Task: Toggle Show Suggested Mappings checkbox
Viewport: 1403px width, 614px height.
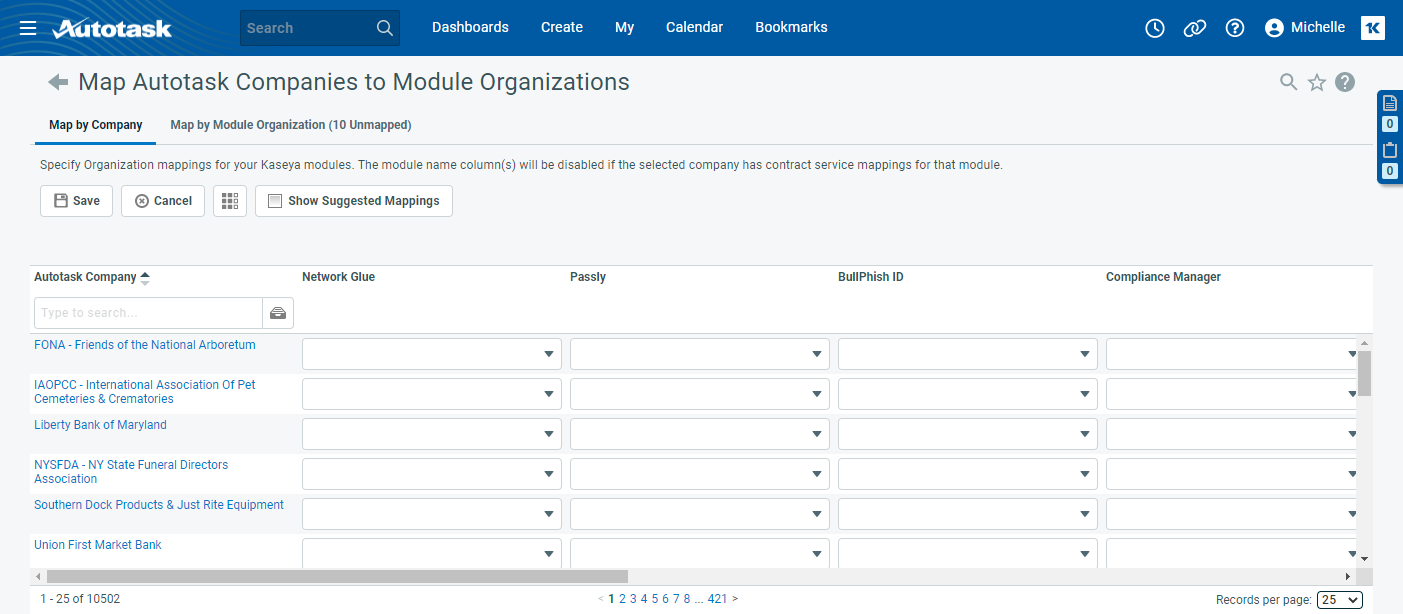Action: (275, 201)
